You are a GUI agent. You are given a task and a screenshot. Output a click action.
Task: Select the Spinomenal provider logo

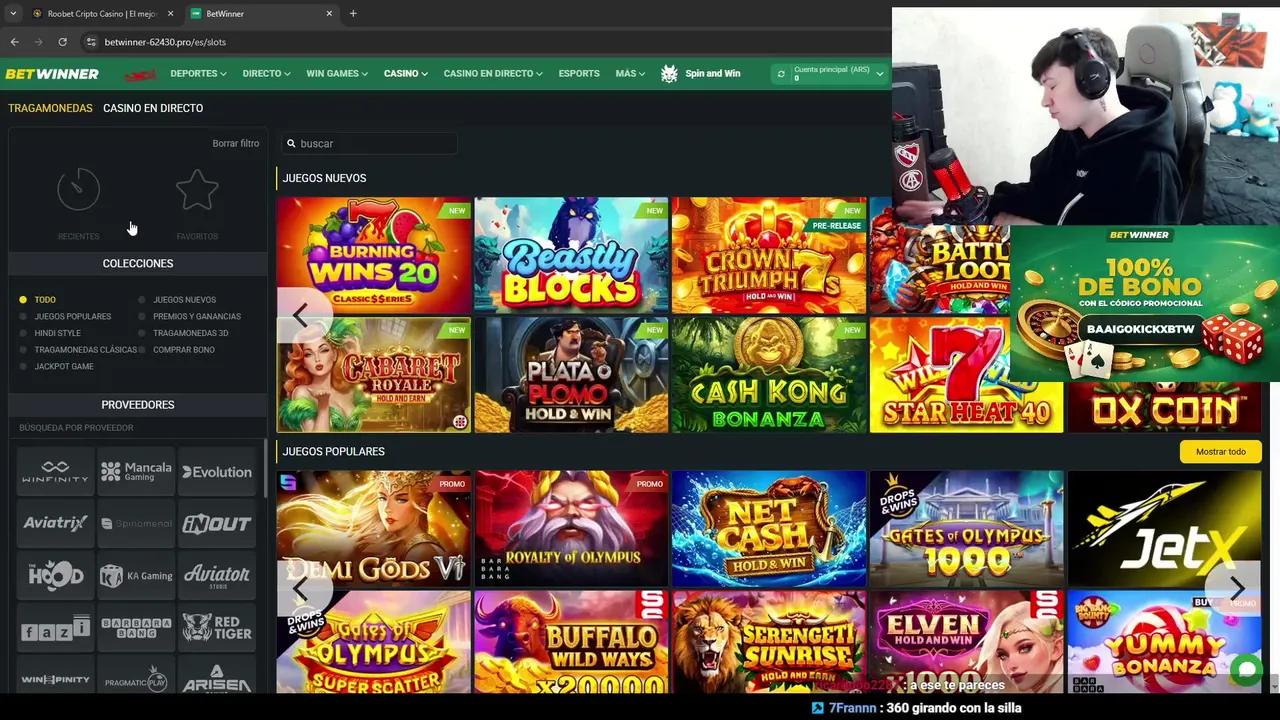click(x=136, y=523)
